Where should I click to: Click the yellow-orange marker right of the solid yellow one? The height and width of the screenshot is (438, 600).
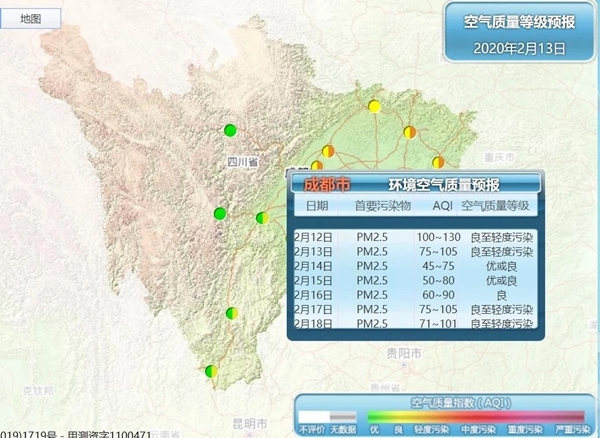pyautogui.click(x=409, y=131)
